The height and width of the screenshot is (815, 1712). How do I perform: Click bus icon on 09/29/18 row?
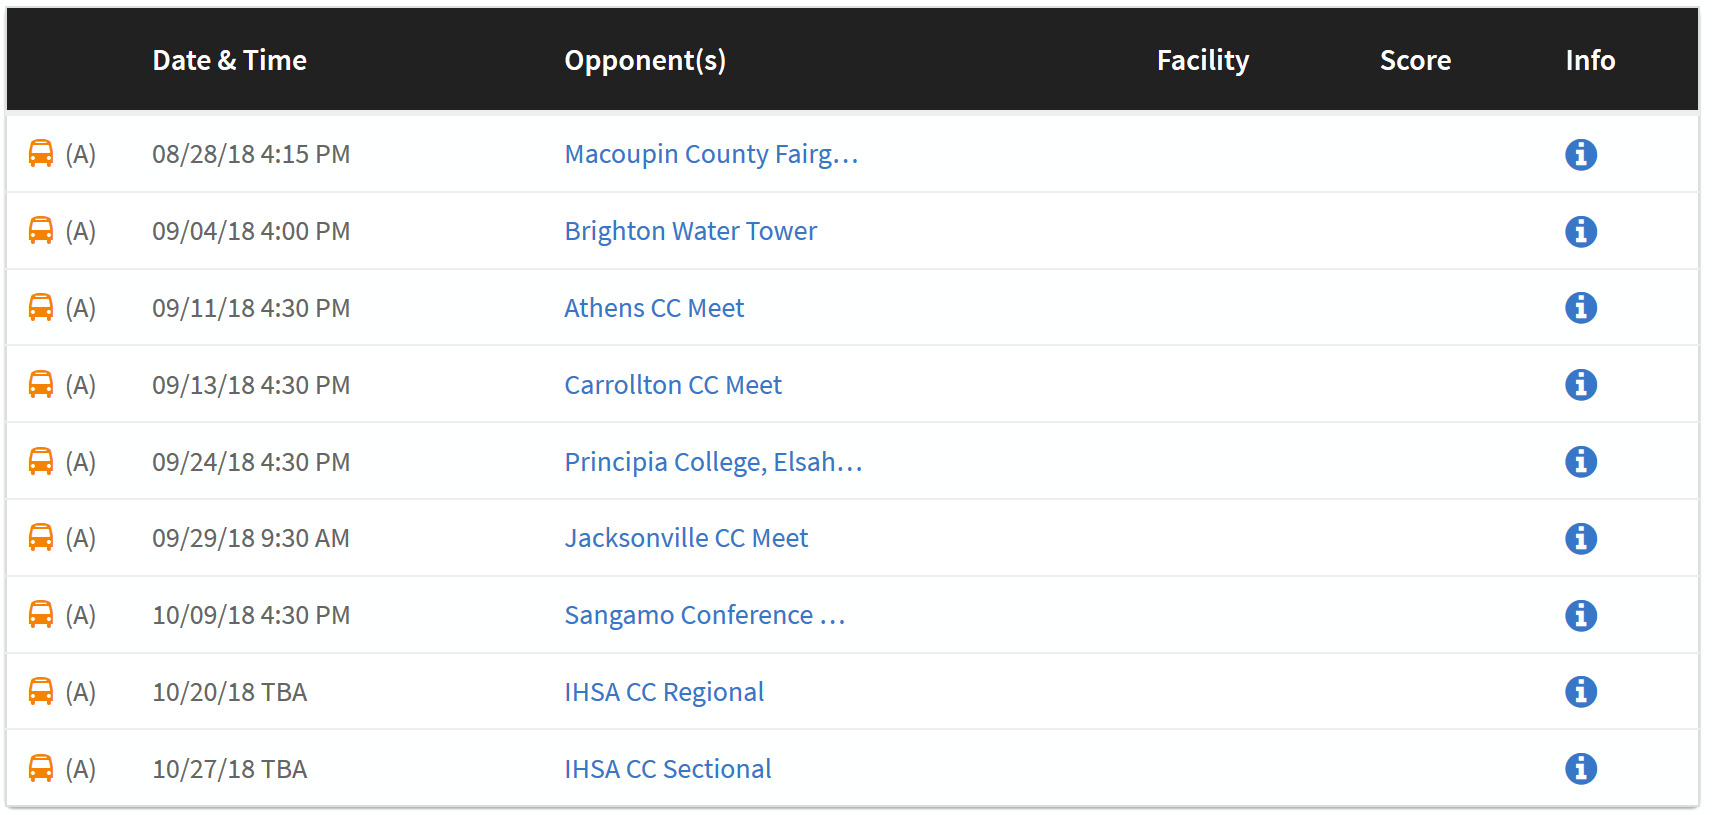coord(41,538)
